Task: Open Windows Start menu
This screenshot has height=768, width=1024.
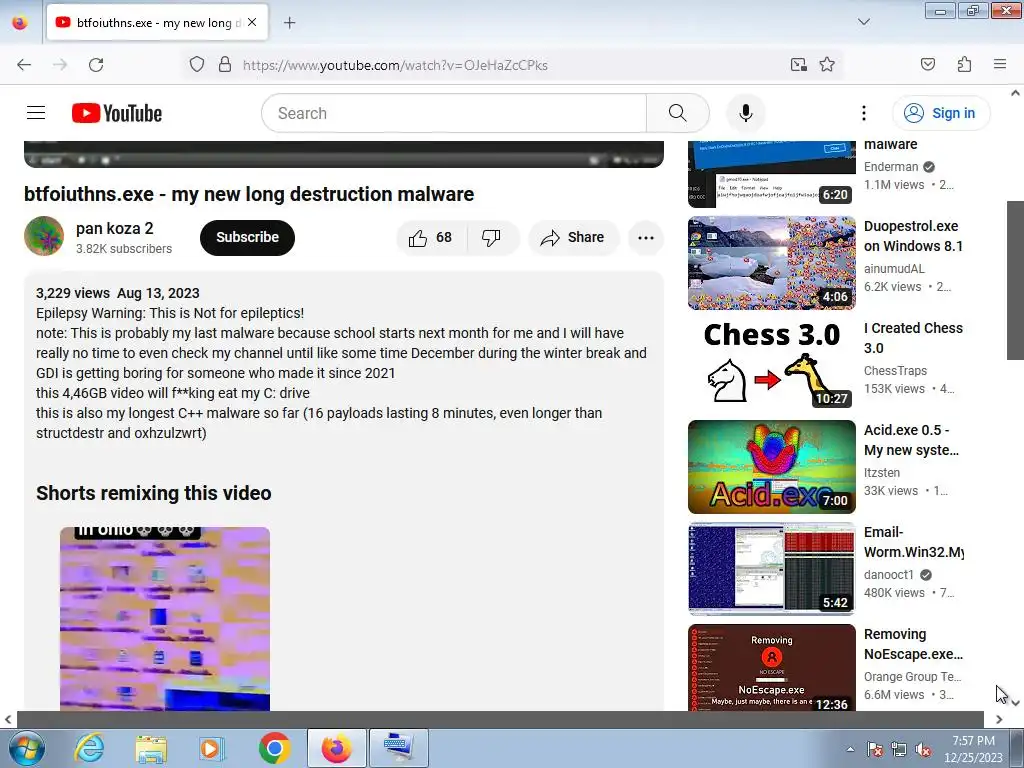Action: pos(25,748)
